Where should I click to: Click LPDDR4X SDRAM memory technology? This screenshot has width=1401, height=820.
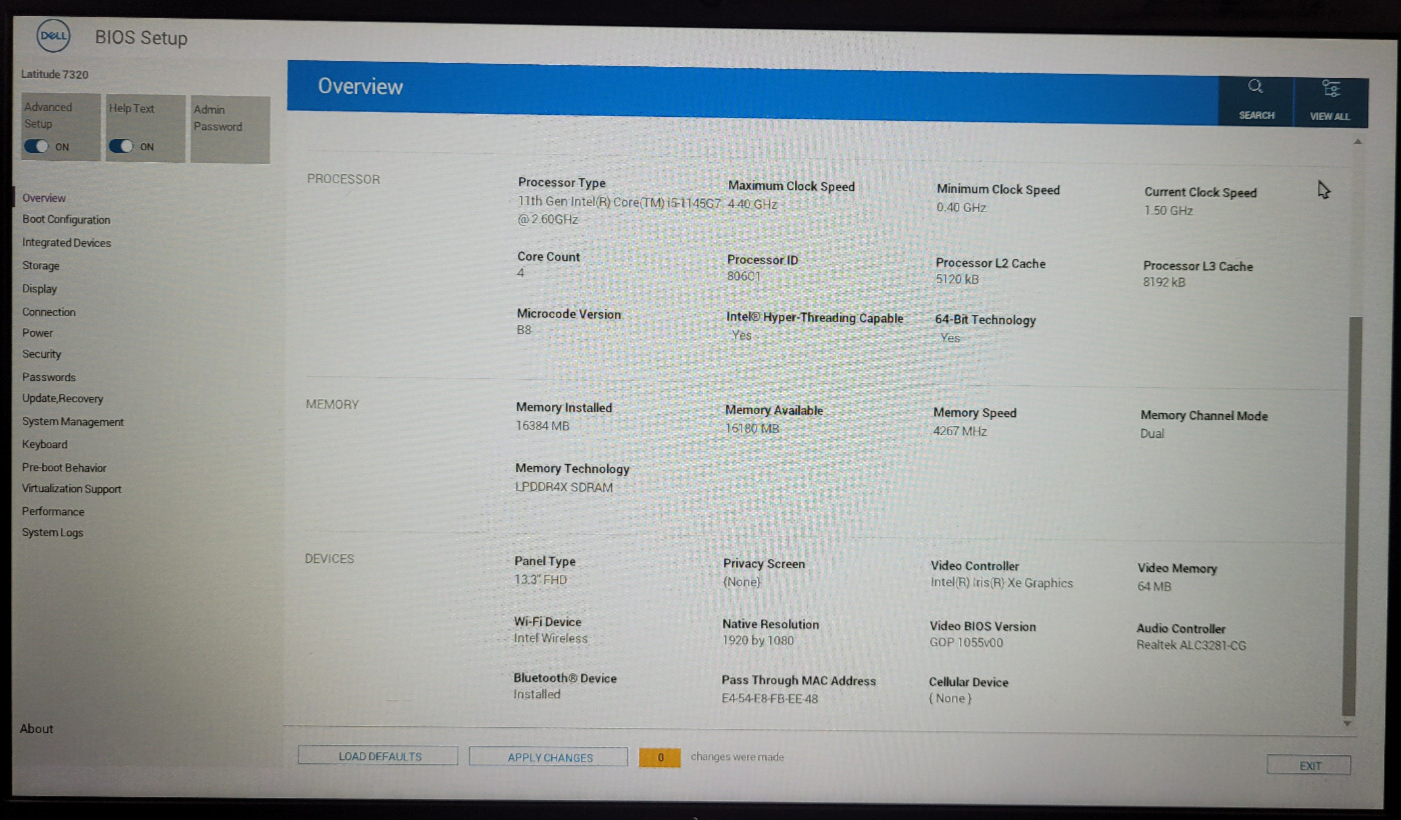click(x=564, y=487)
